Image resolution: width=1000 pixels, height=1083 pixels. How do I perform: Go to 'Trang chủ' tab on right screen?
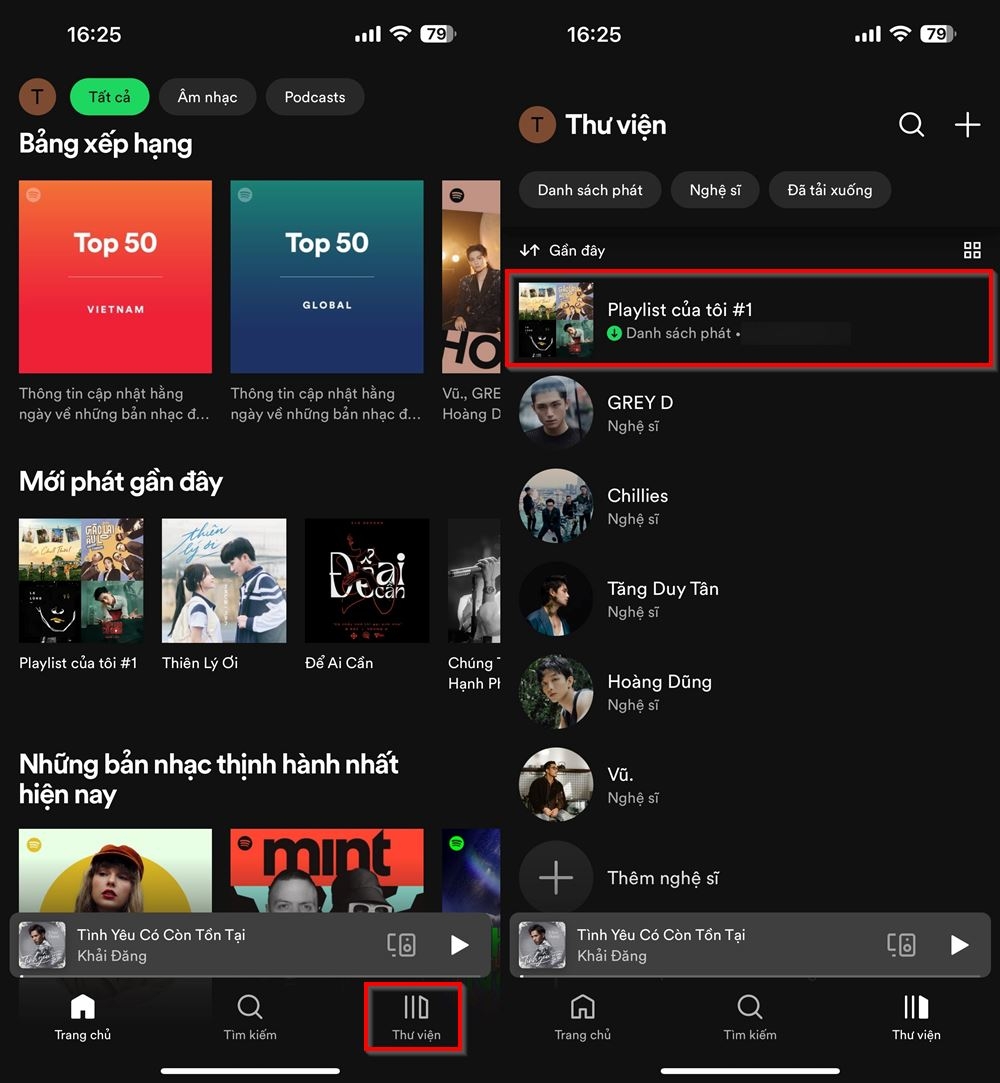(x=582, y=1017)
